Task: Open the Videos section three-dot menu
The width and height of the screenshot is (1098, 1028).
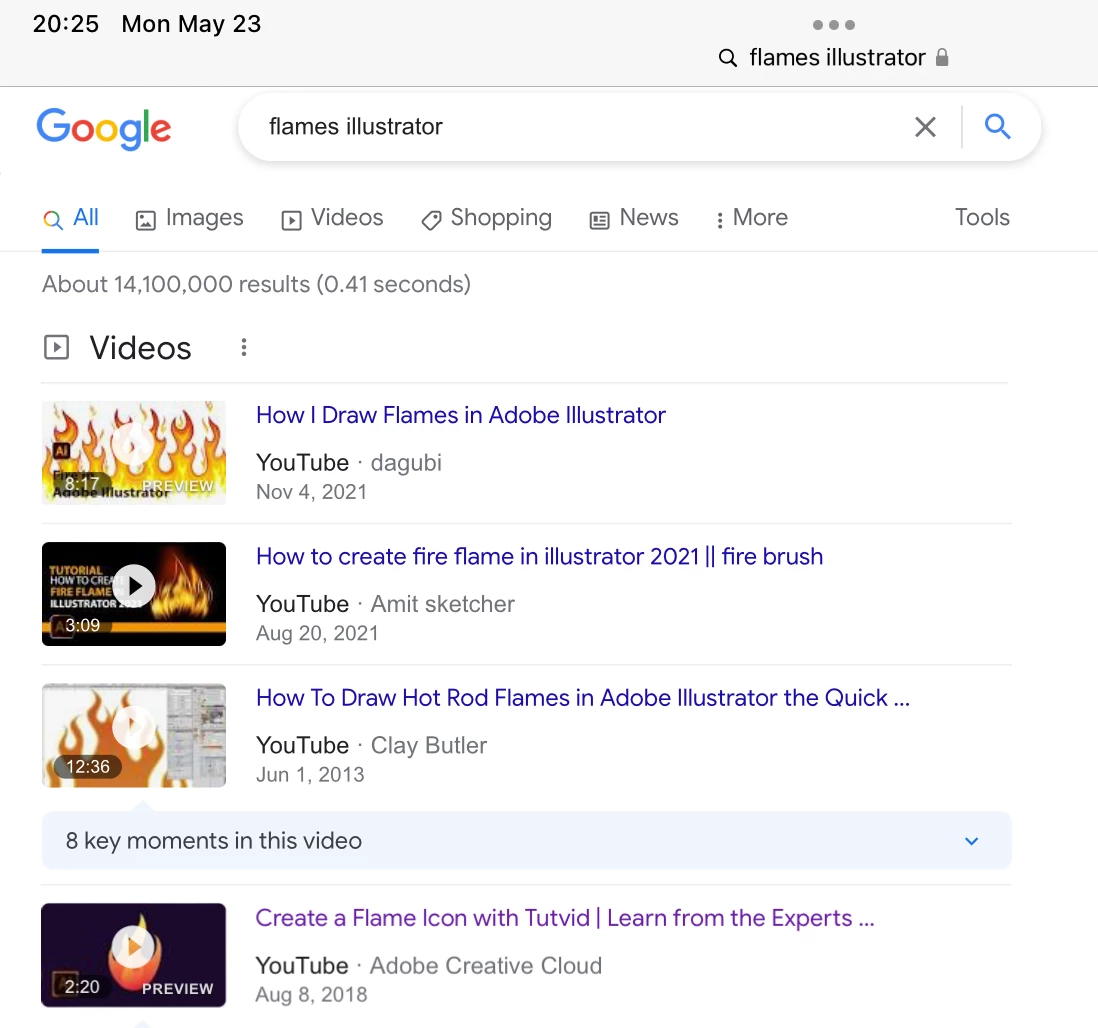Action: coord(244,347)
